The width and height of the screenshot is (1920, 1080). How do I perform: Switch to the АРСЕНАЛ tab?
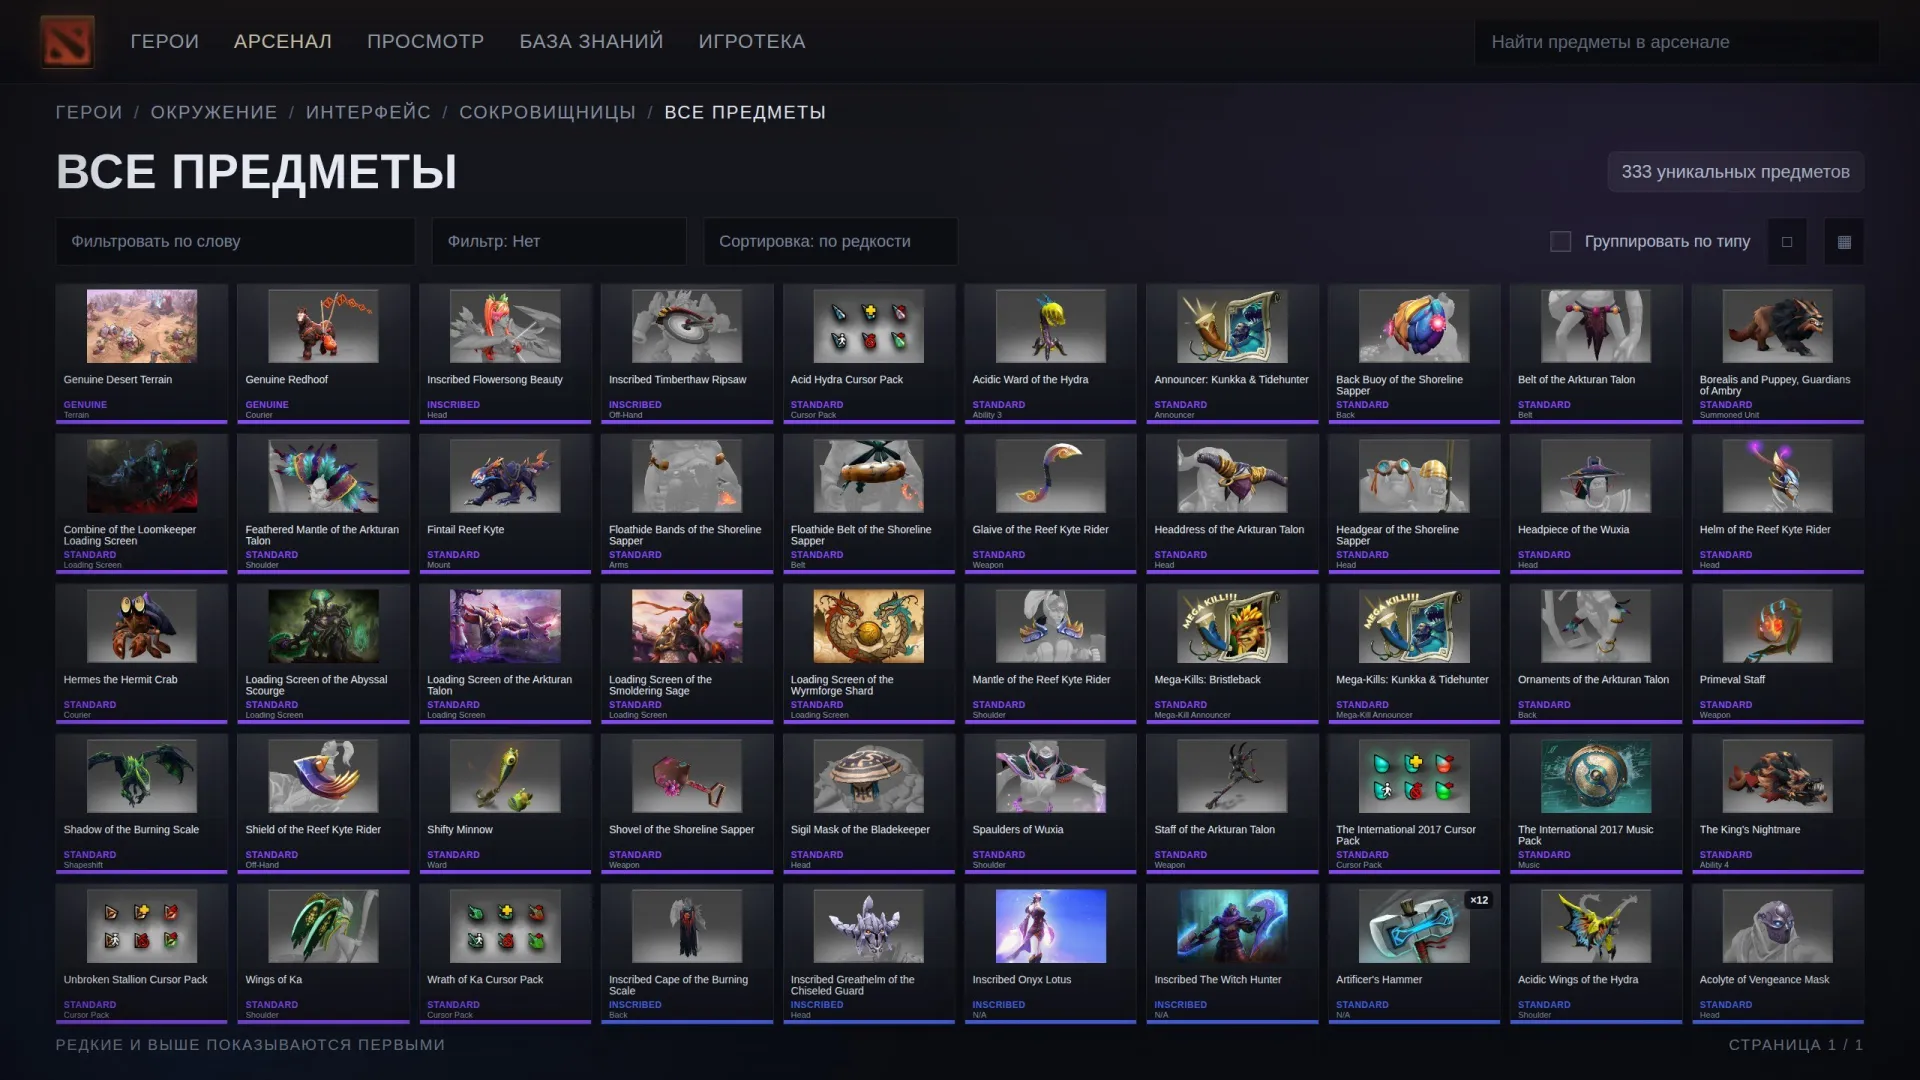[282, 41]
